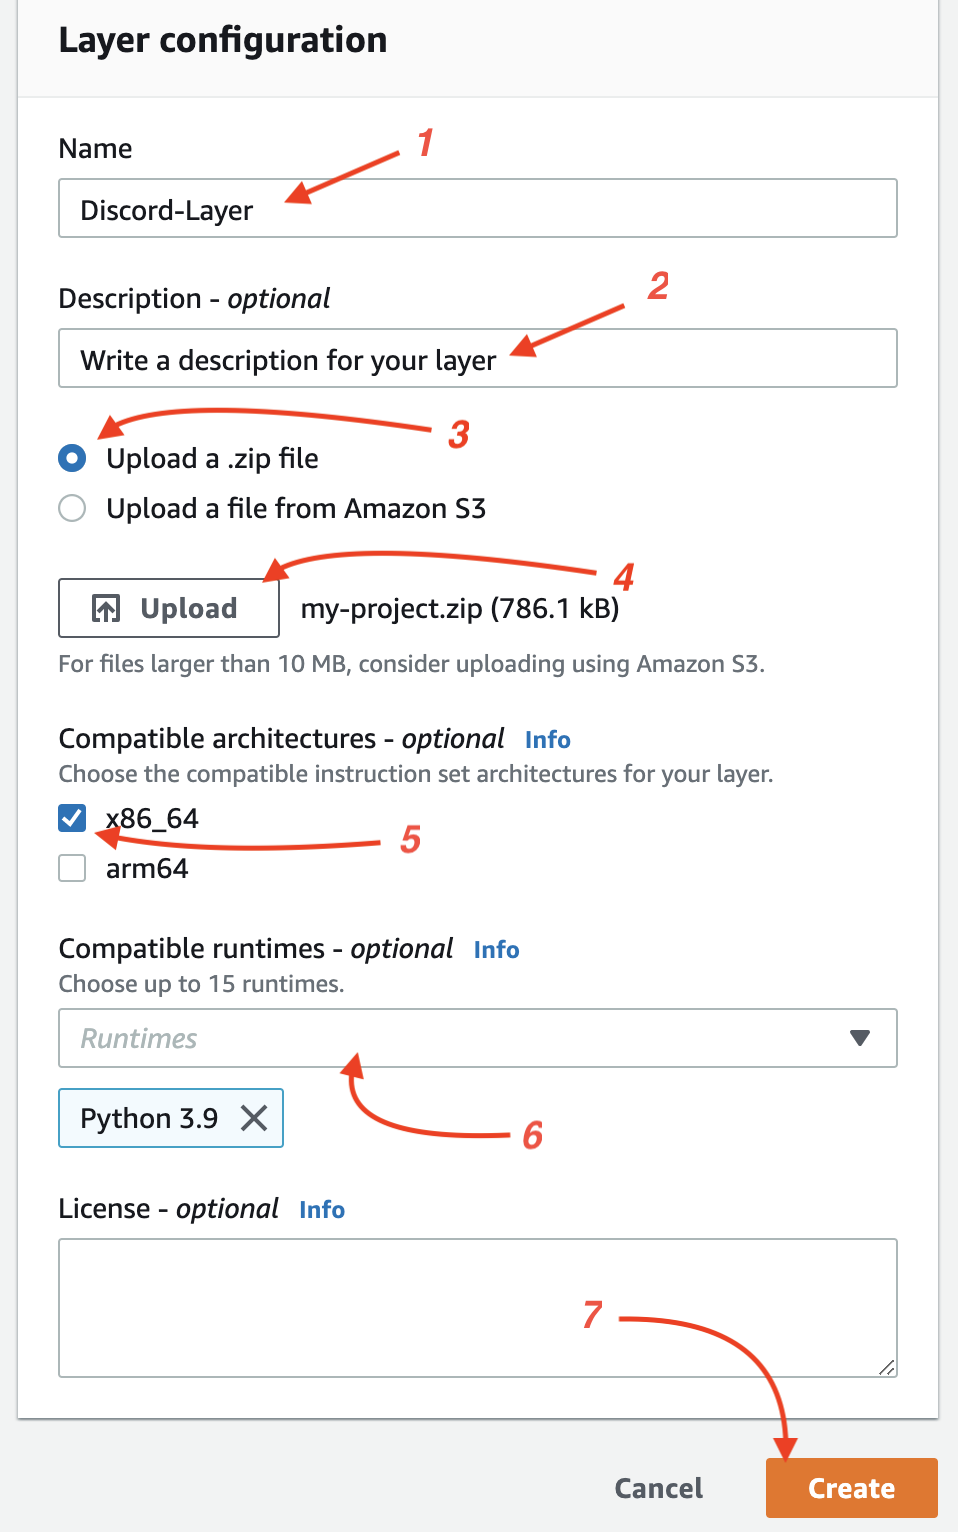Open Info link beside License
Screen dimensions: 958x1532
pyautogui.click(x=322, y=1209)
